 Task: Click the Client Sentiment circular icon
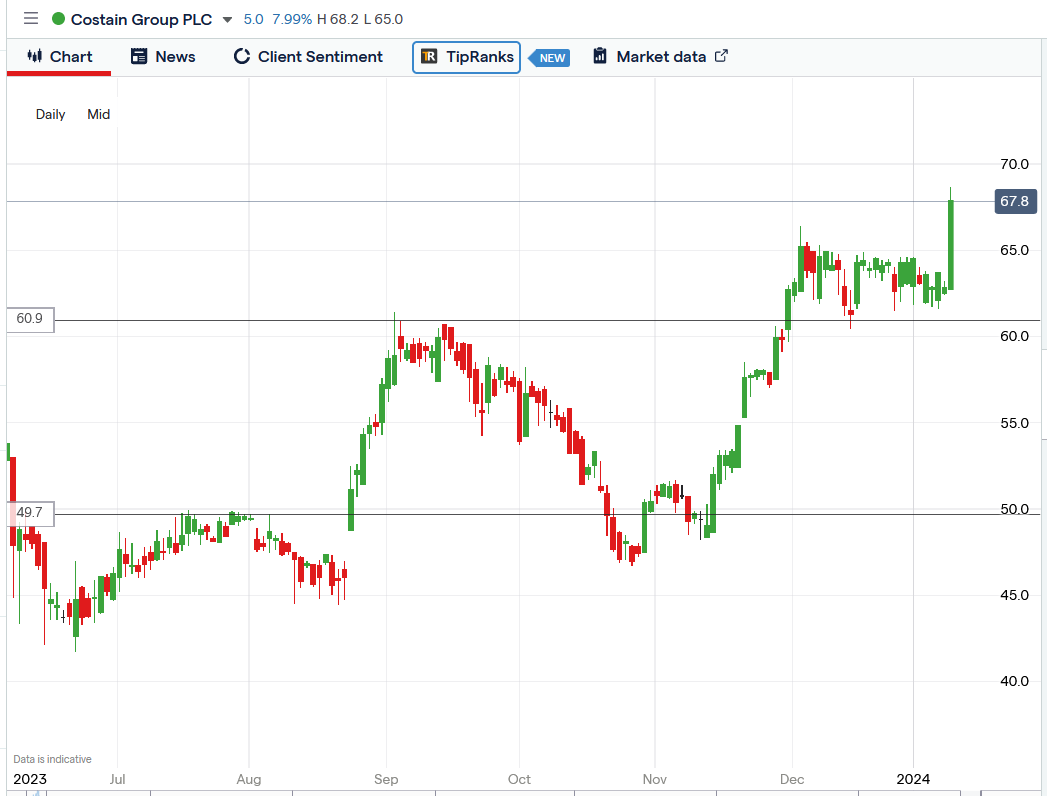(x=242, y=56)
